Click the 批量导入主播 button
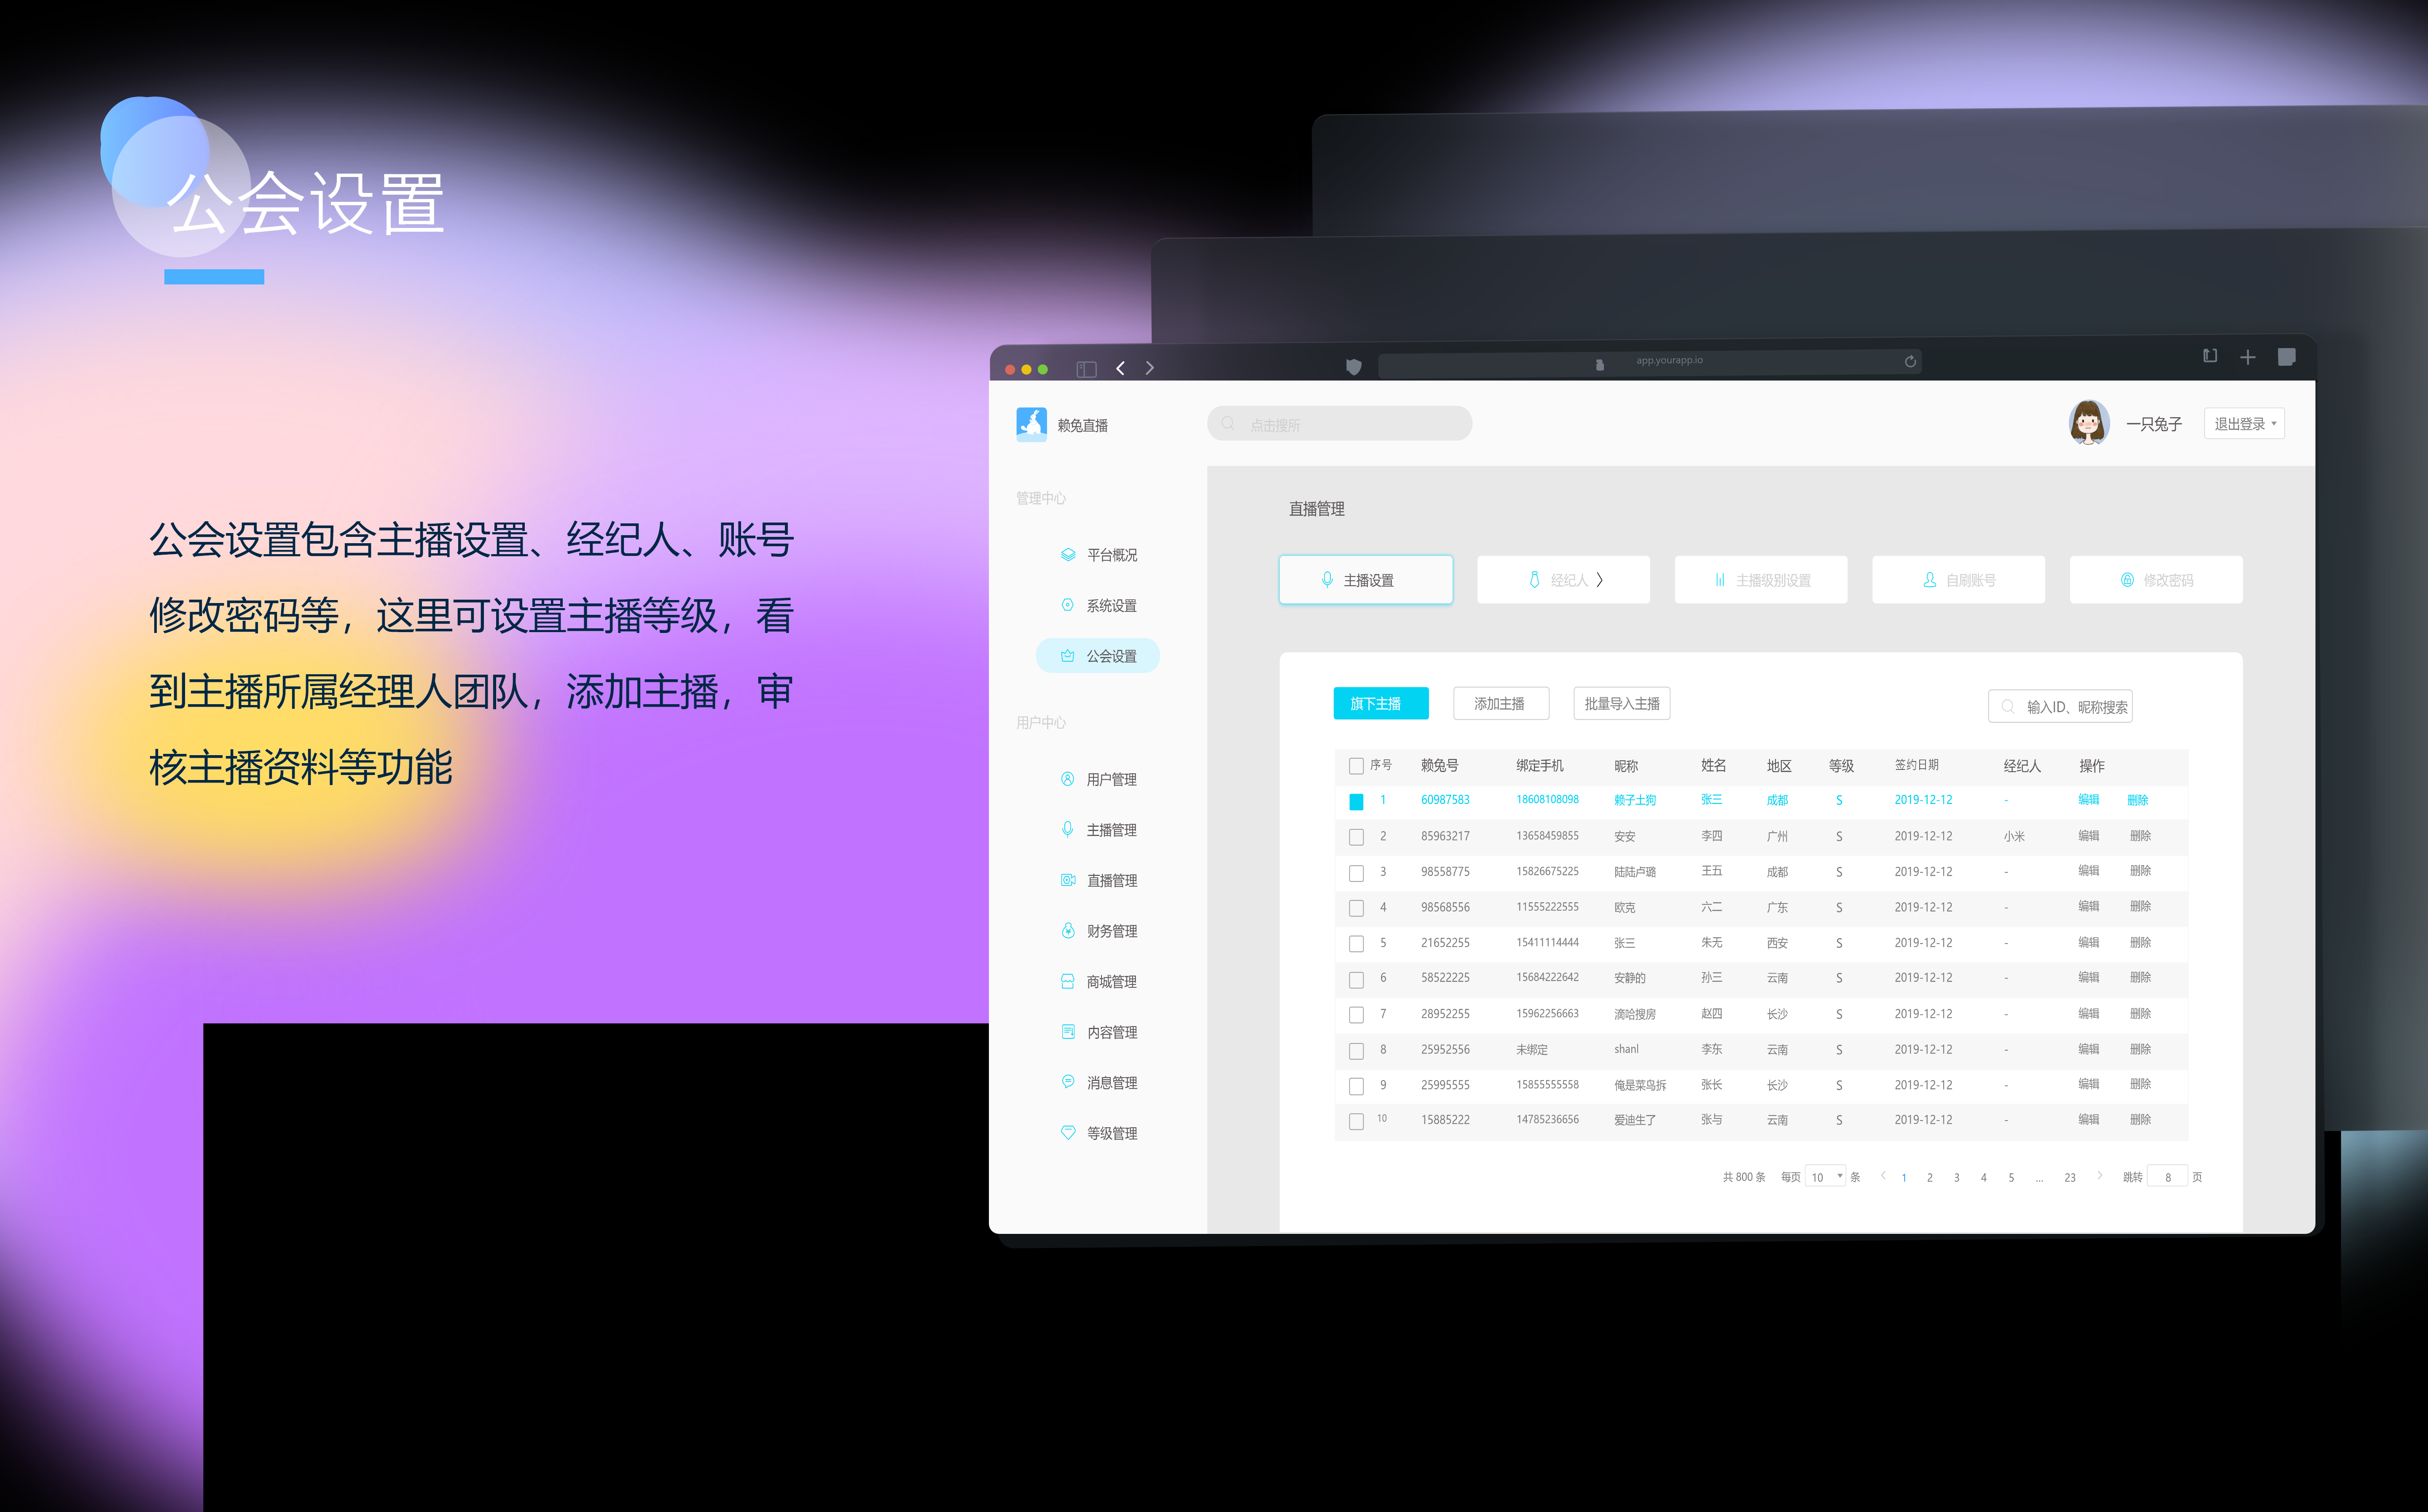Viewport: 2428px width, 1512px height. [x=1621, y=703]
